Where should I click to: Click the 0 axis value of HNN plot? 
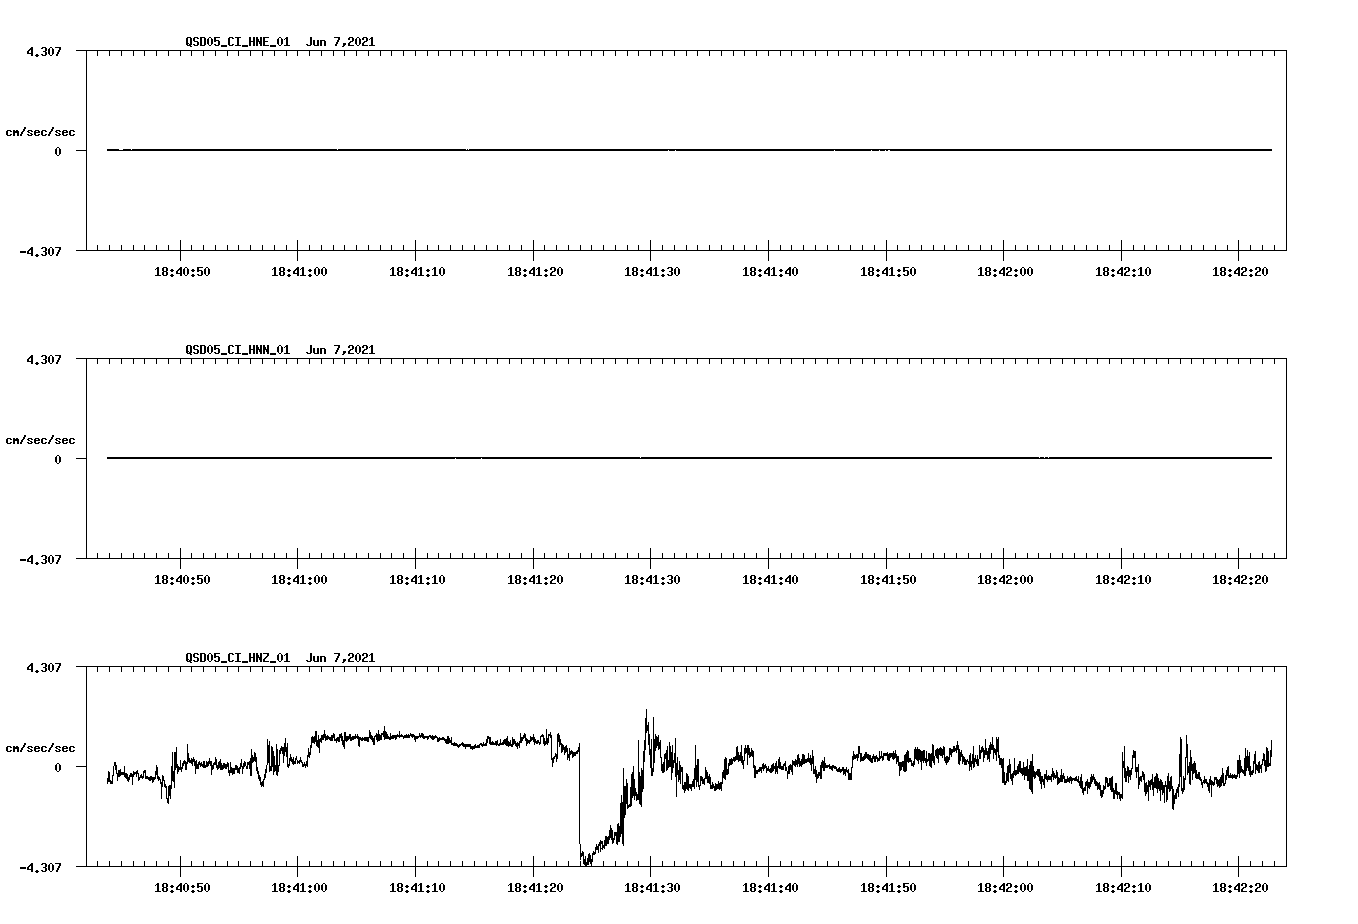(x=58, y=460)
